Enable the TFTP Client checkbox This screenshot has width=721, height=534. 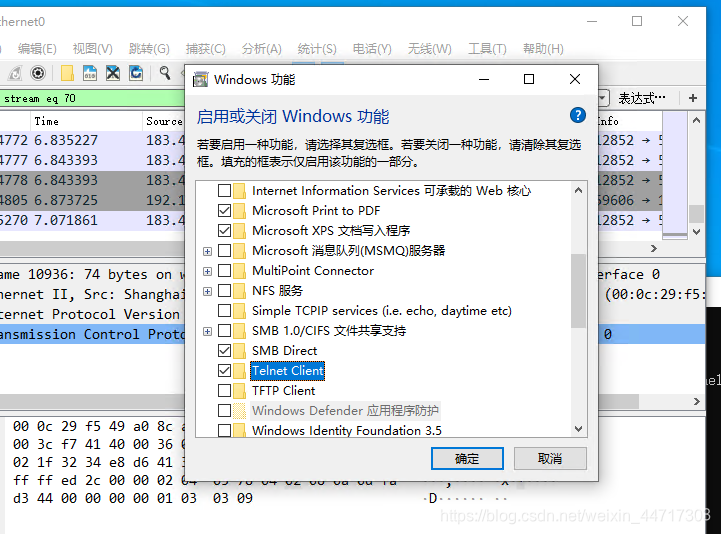tap(224, 391)
